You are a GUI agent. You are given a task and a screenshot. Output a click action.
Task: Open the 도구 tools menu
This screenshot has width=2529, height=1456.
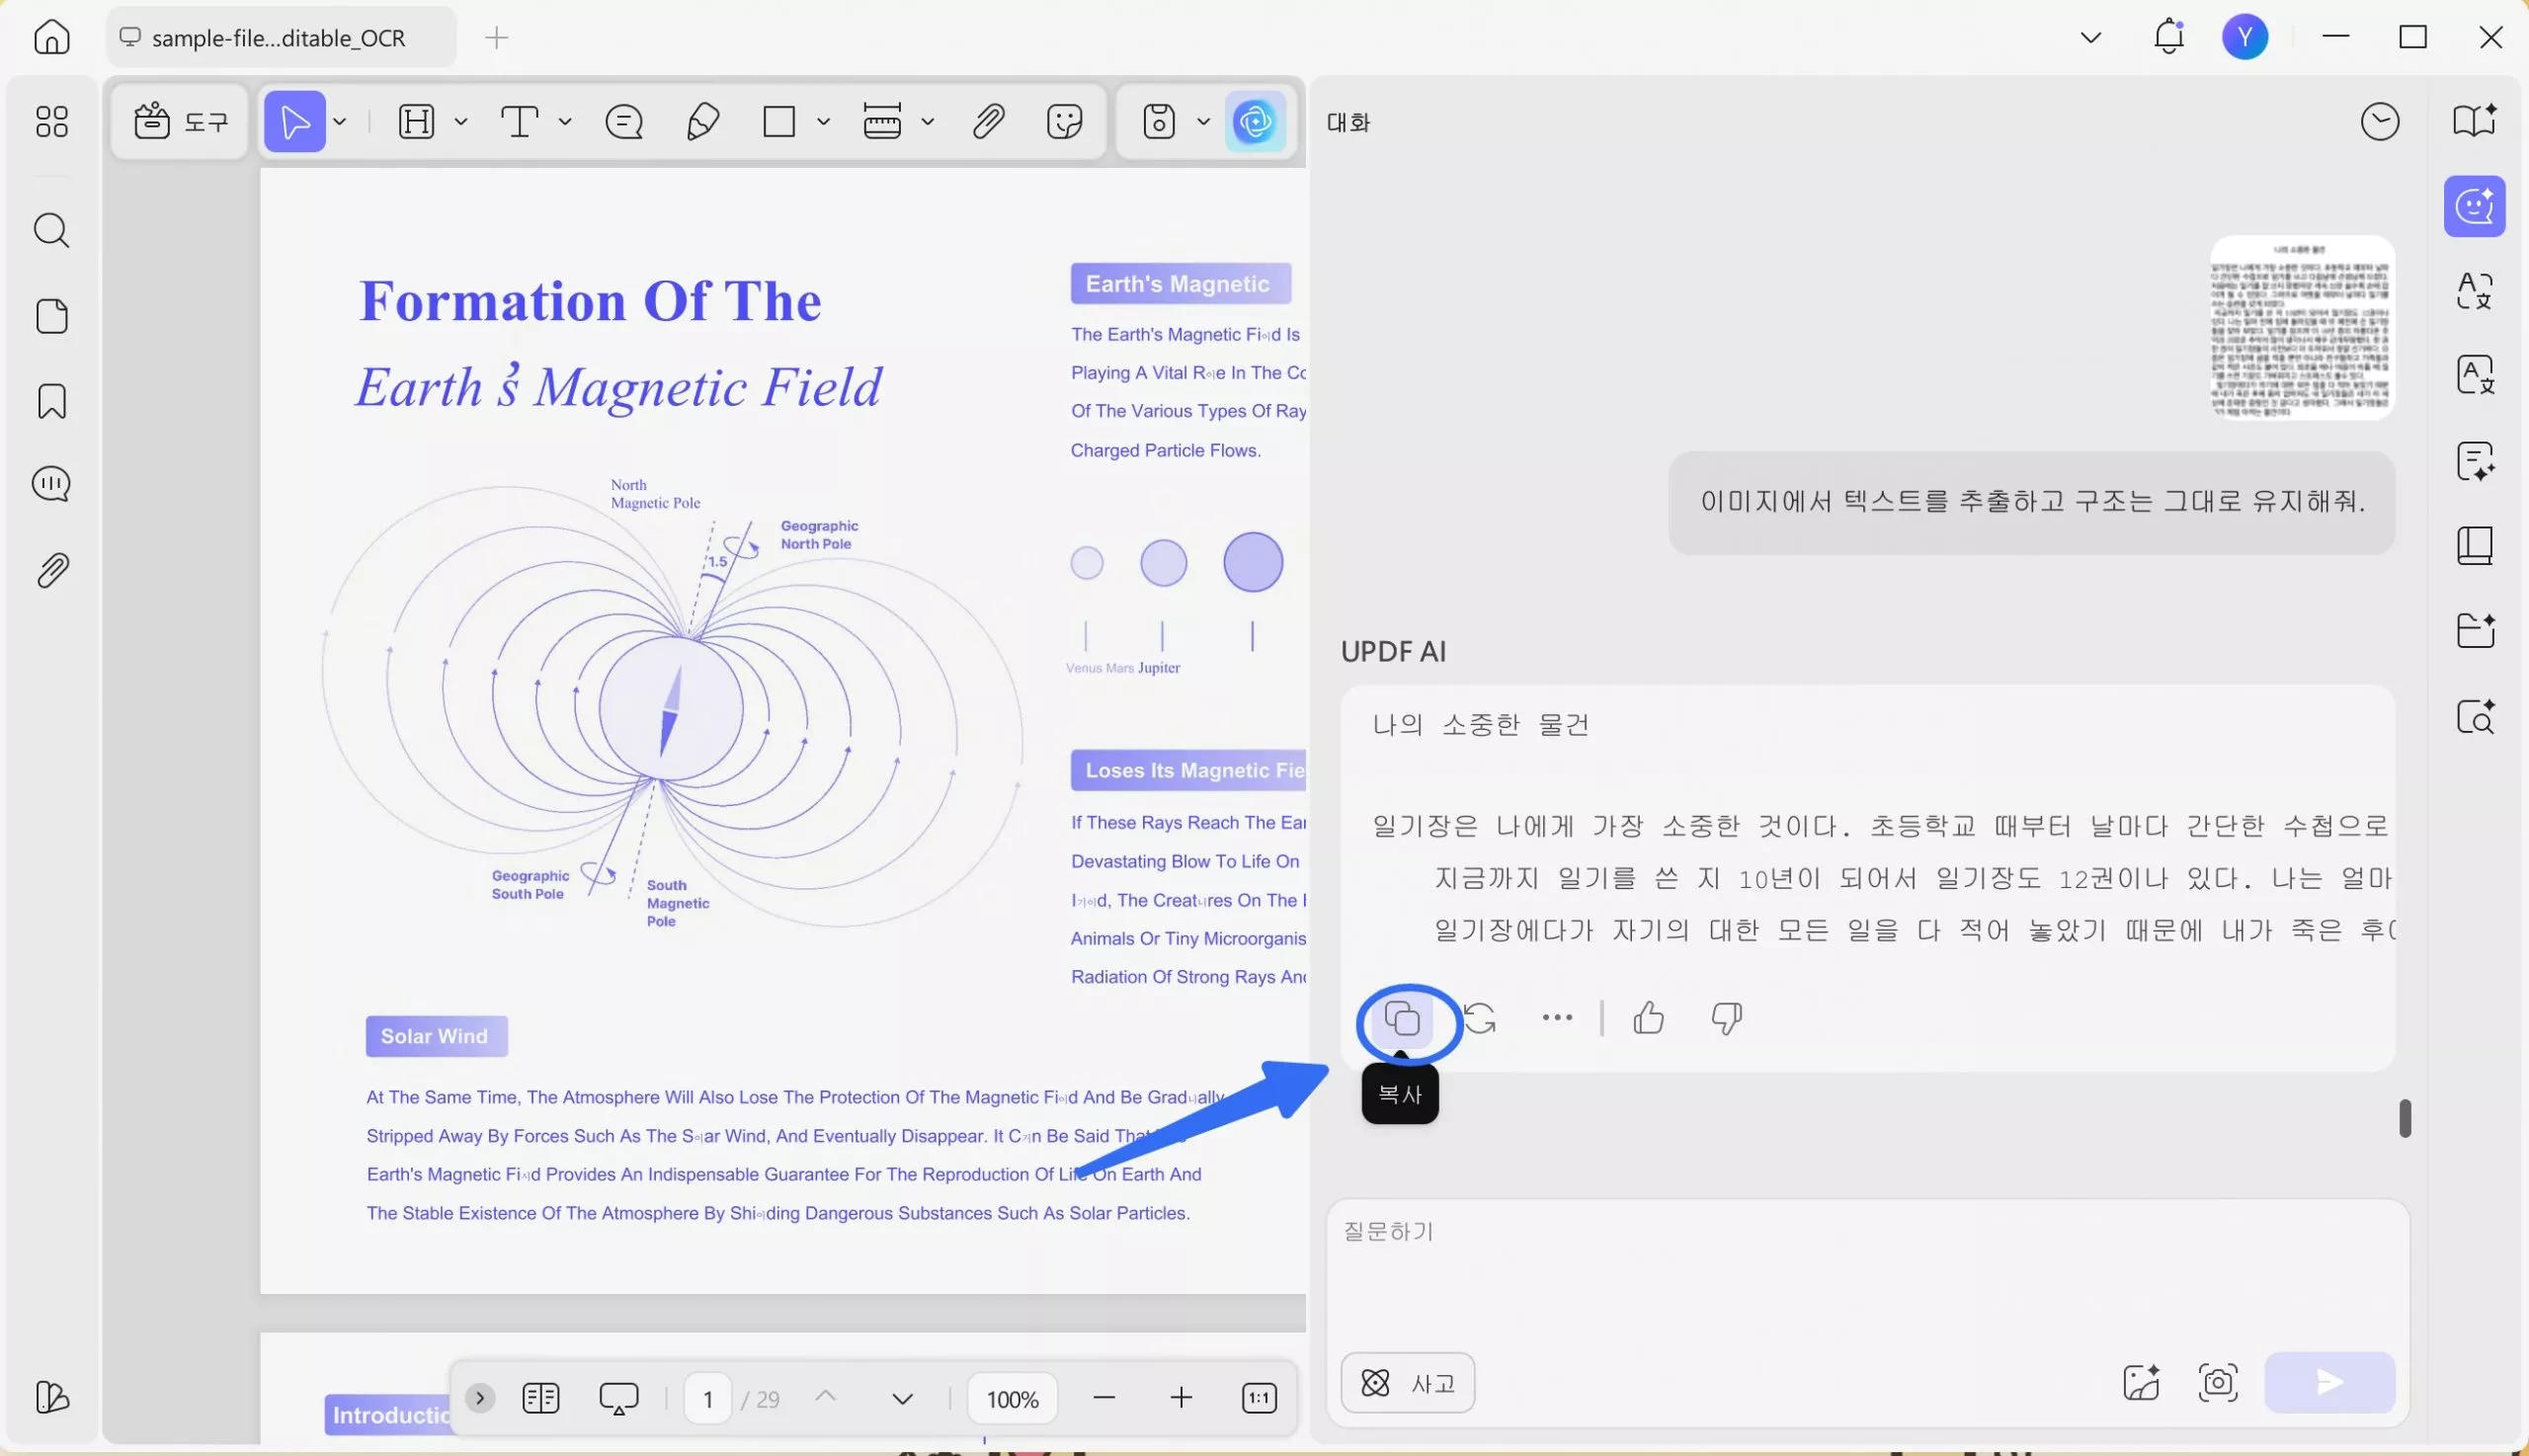tap(181, 122)
